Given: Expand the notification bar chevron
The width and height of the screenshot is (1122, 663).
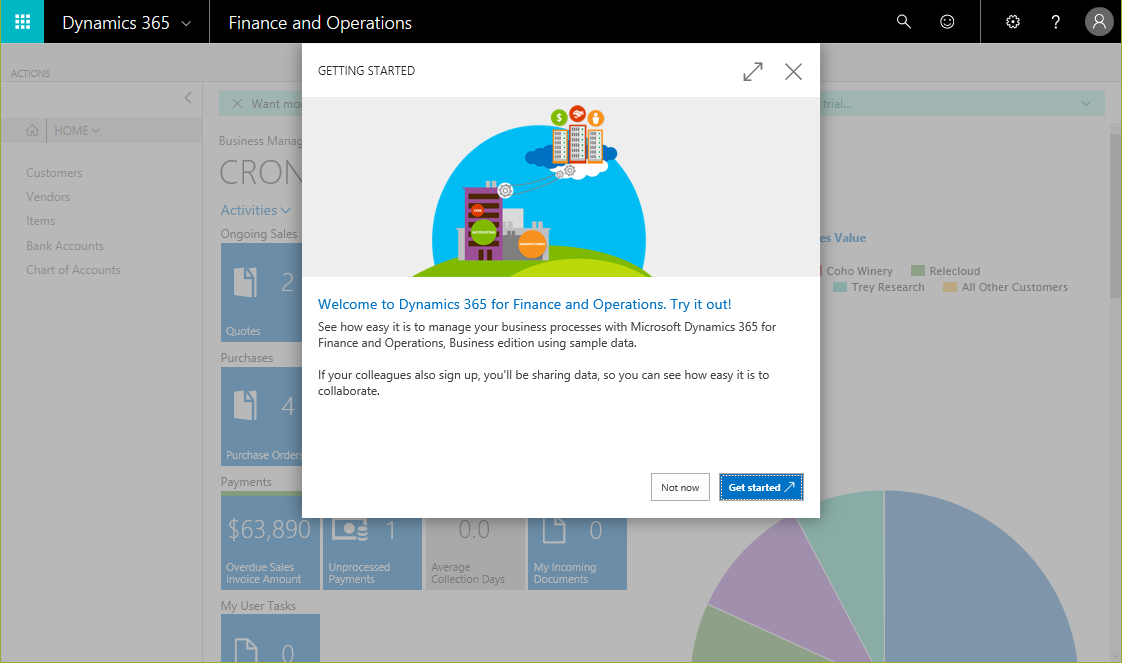Looking at the screenshot, I should click(1086, 104).
